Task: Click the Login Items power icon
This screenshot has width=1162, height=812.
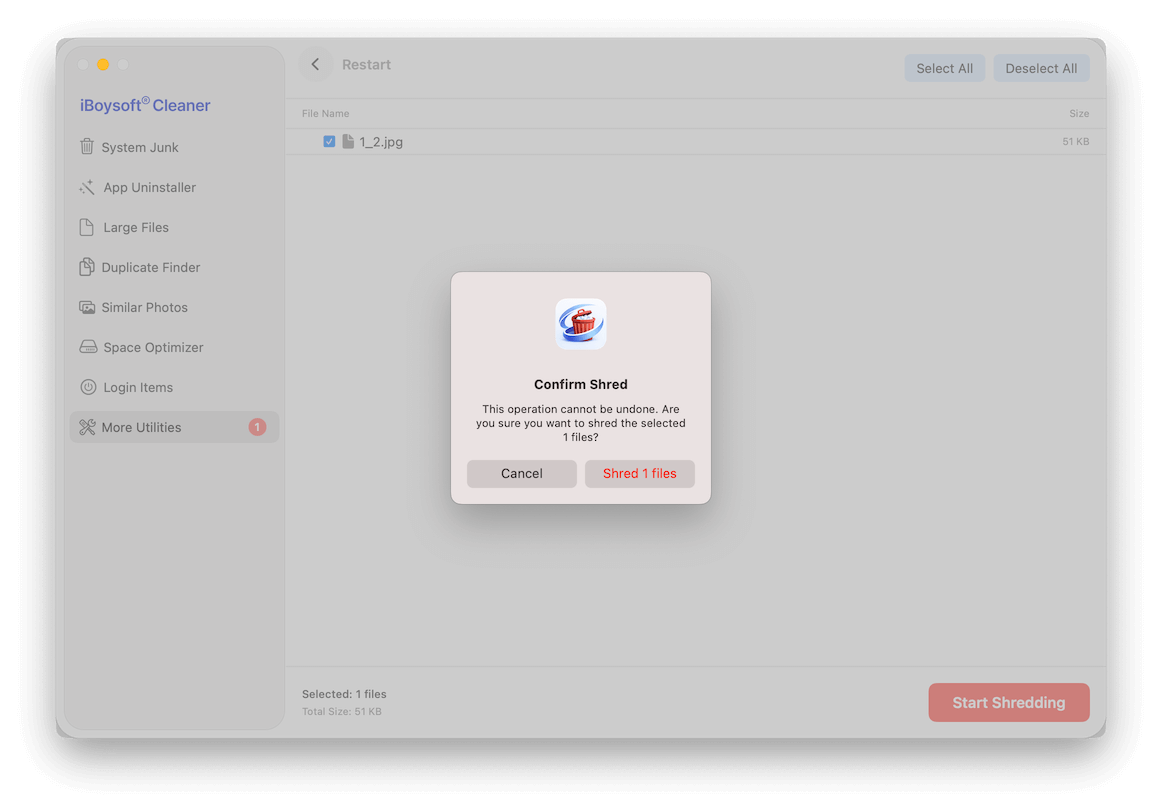Action: (x=87, y=387)
